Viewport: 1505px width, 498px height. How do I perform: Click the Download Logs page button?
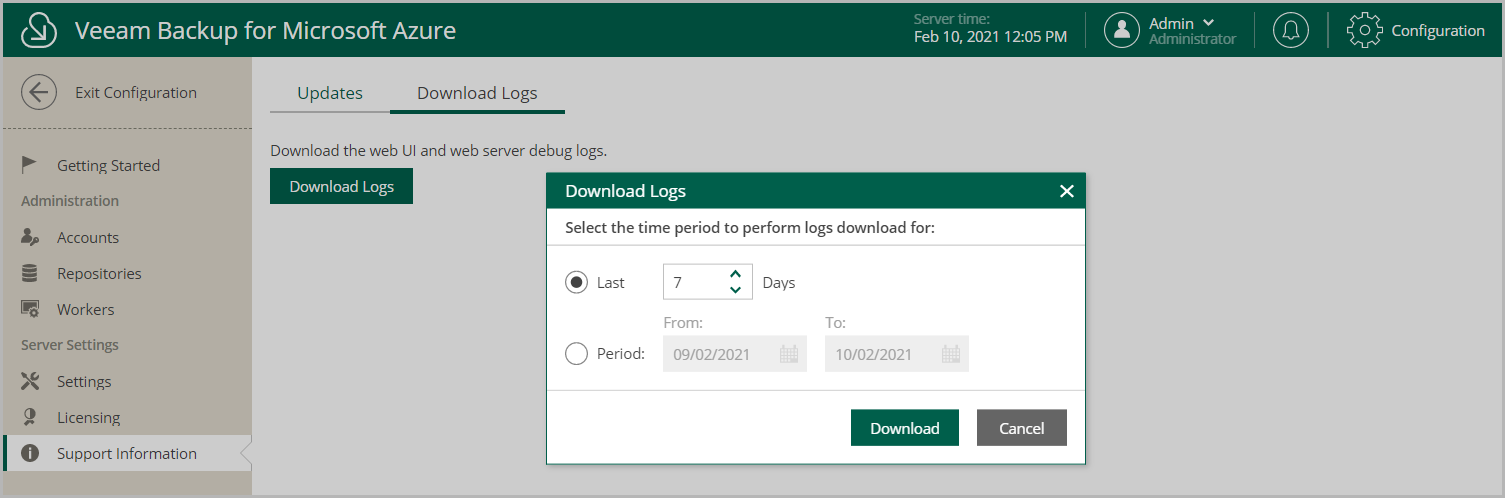[x=341, y=186]
